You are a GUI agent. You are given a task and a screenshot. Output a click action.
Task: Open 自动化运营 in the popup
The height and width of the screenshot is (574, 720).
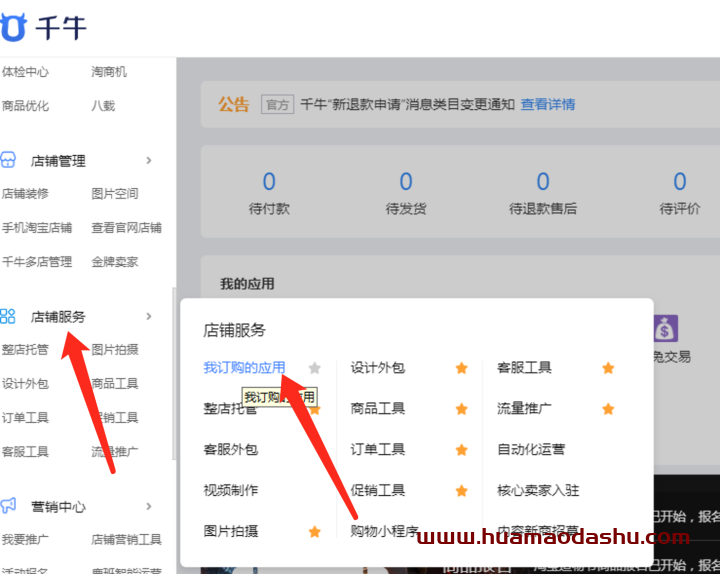point(531,449)
